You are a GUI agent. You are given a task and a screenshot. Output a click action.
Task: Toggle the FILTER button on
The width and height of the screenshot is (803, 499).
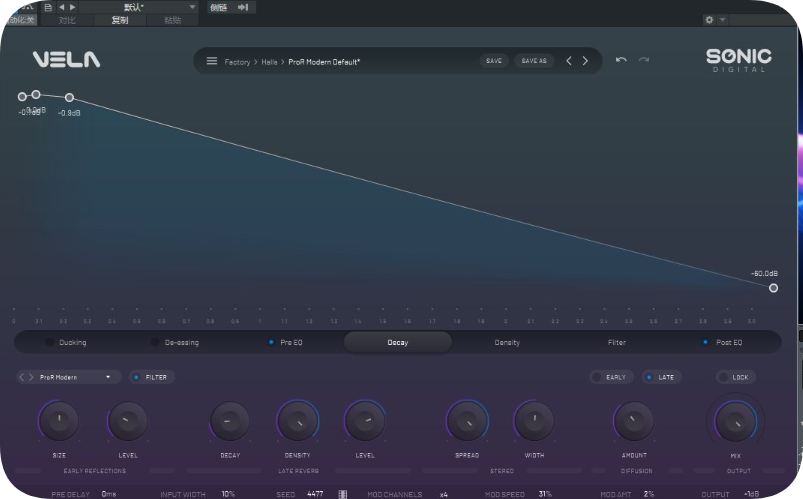(152, 377)
